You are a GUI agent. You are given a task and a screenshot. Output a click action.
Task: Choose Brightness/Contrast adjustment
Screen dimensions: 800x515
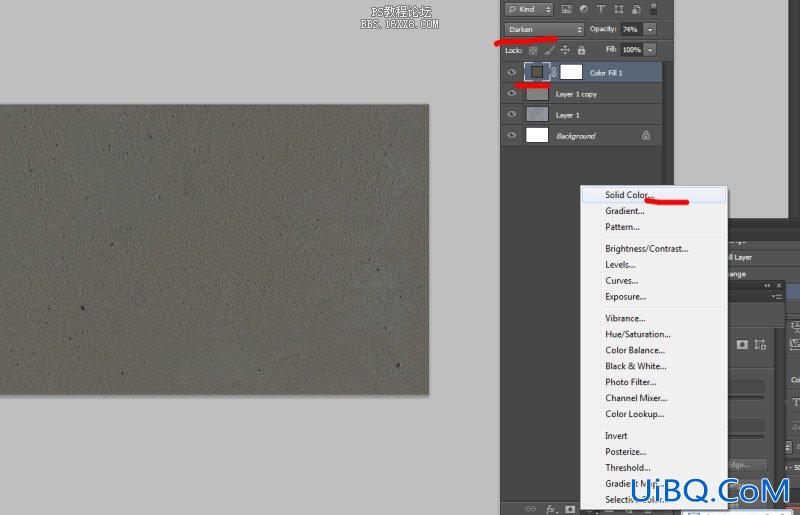point(654,249)
